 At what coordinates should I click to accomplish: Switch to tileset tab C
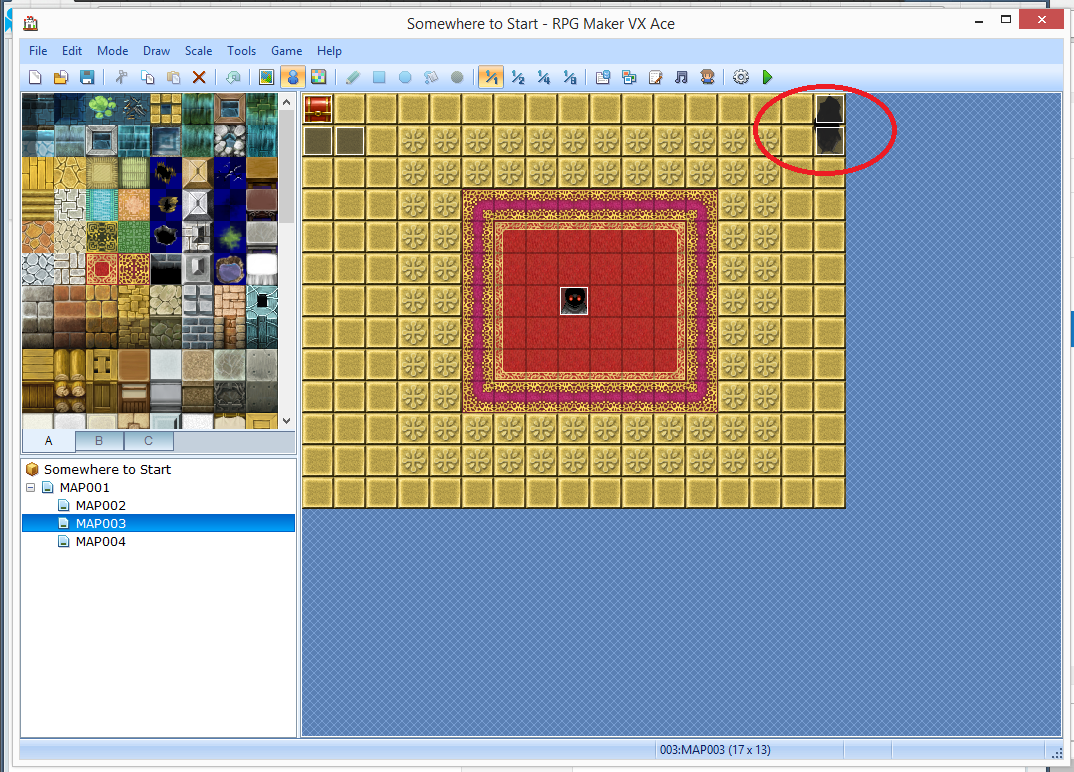pos(147,441)
